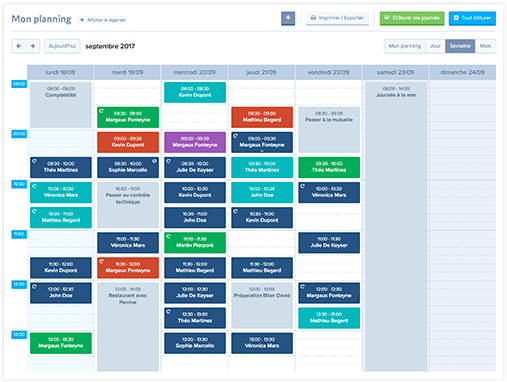Screen dimensions: 507x382
Task: Open Comptabilité event on Monday
Action: pyautogui.click(x=61, y=105)
